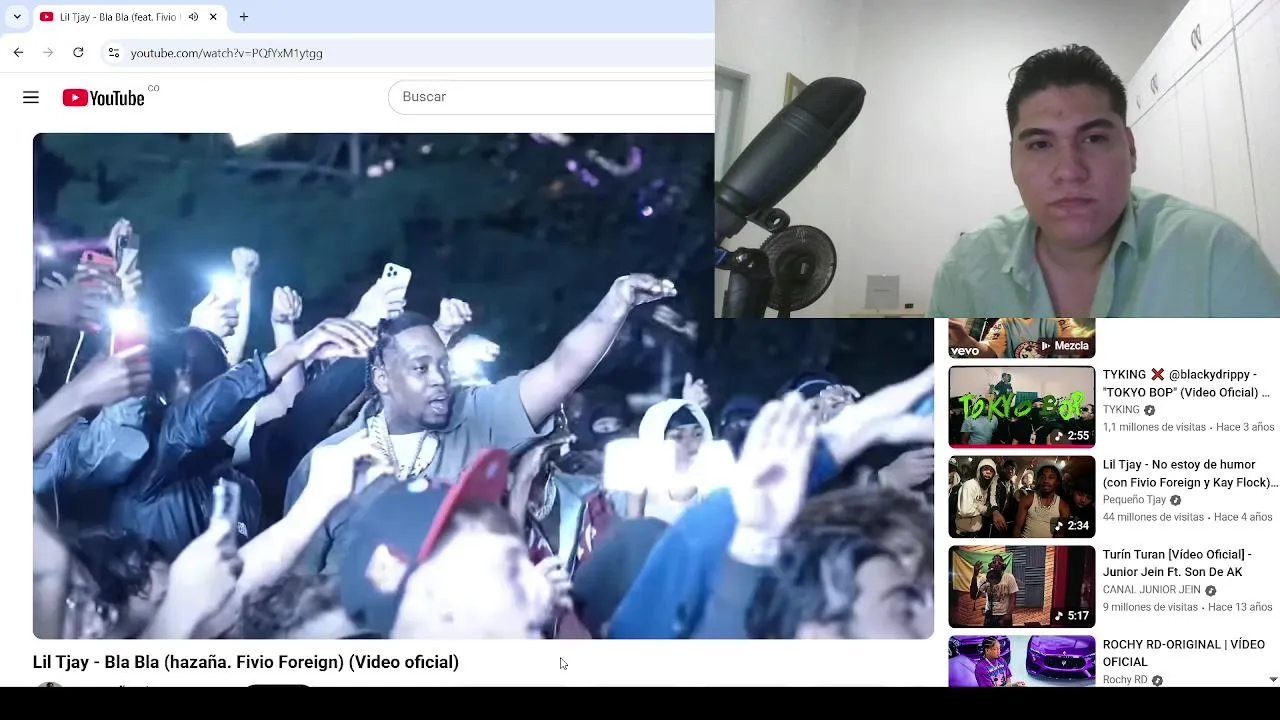Viewport: 1280px width, 720px height.
Task: Click the video title Lil Tjay - Bla Bla
Action: click(x=246, y=662)
